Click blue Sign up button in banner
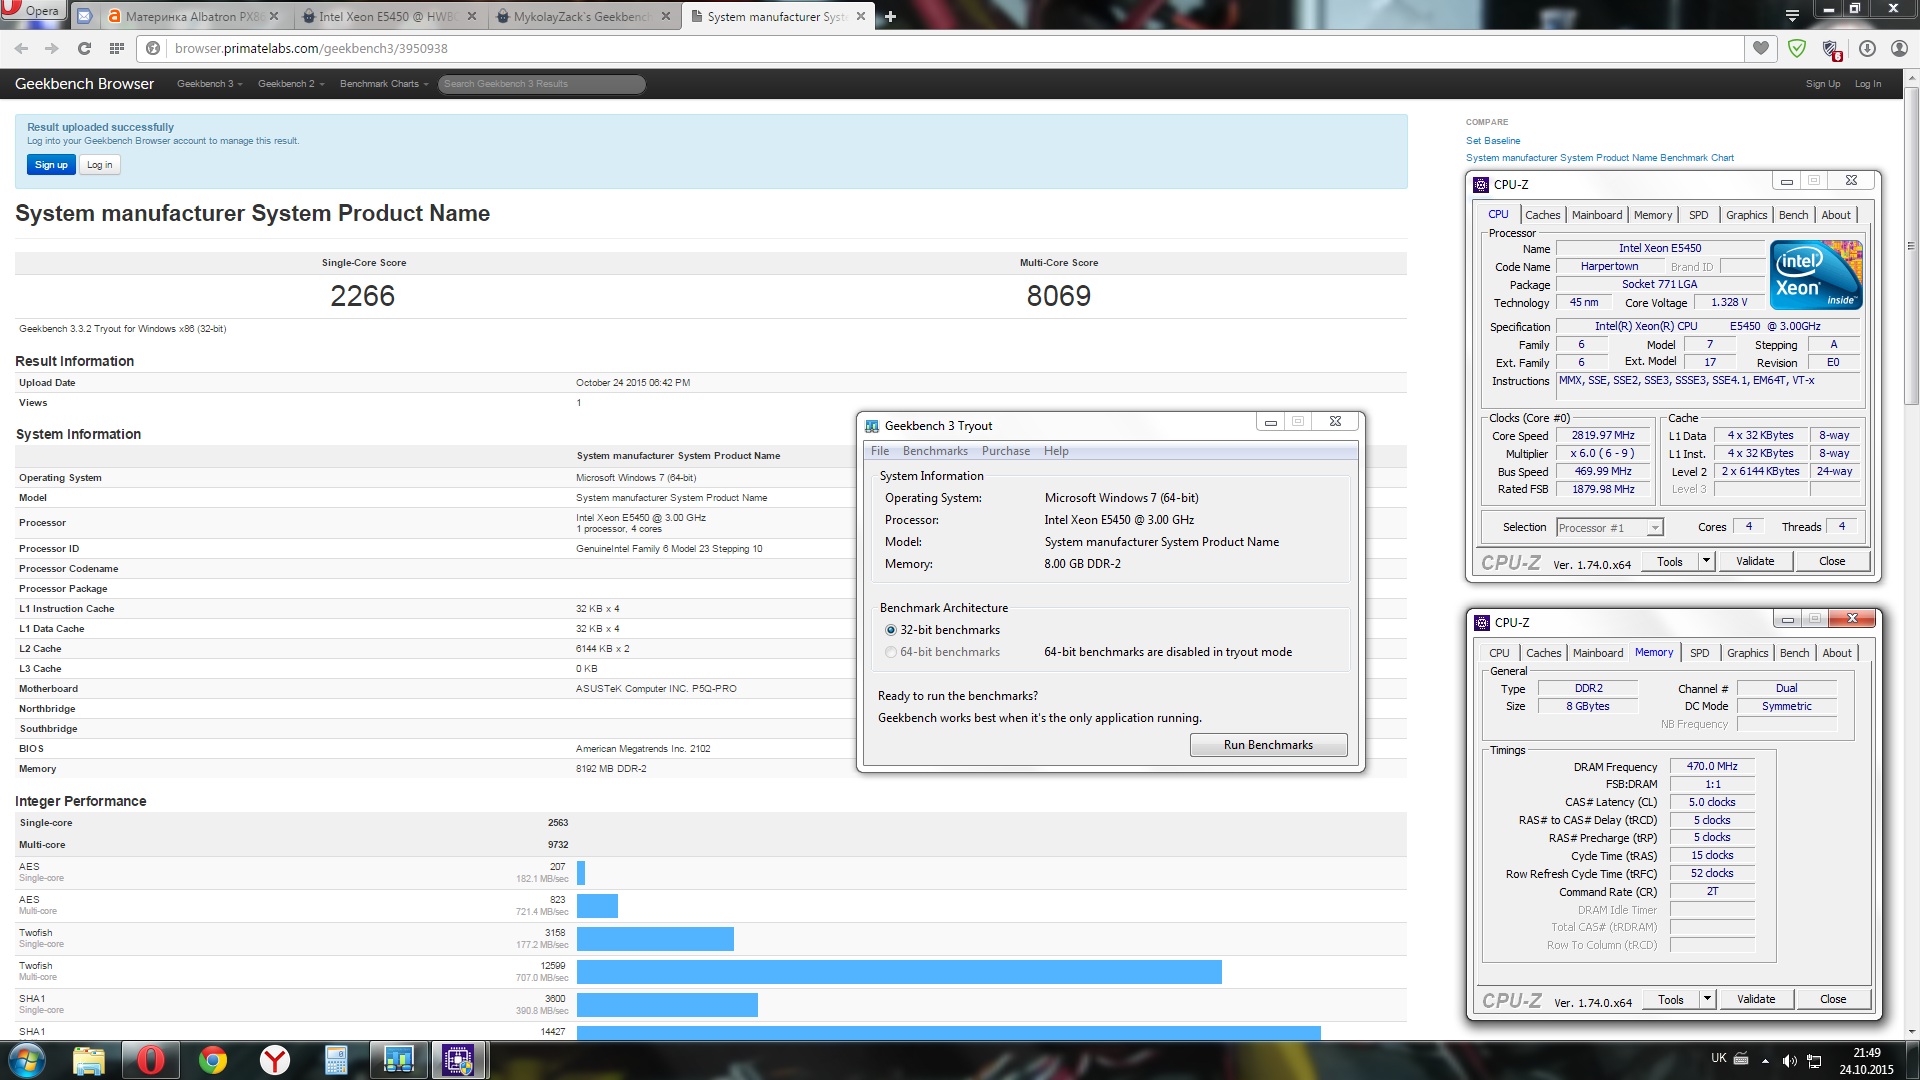This screenshot has height=1080, width=1920. pyautogui.click(x=51, y=165)
